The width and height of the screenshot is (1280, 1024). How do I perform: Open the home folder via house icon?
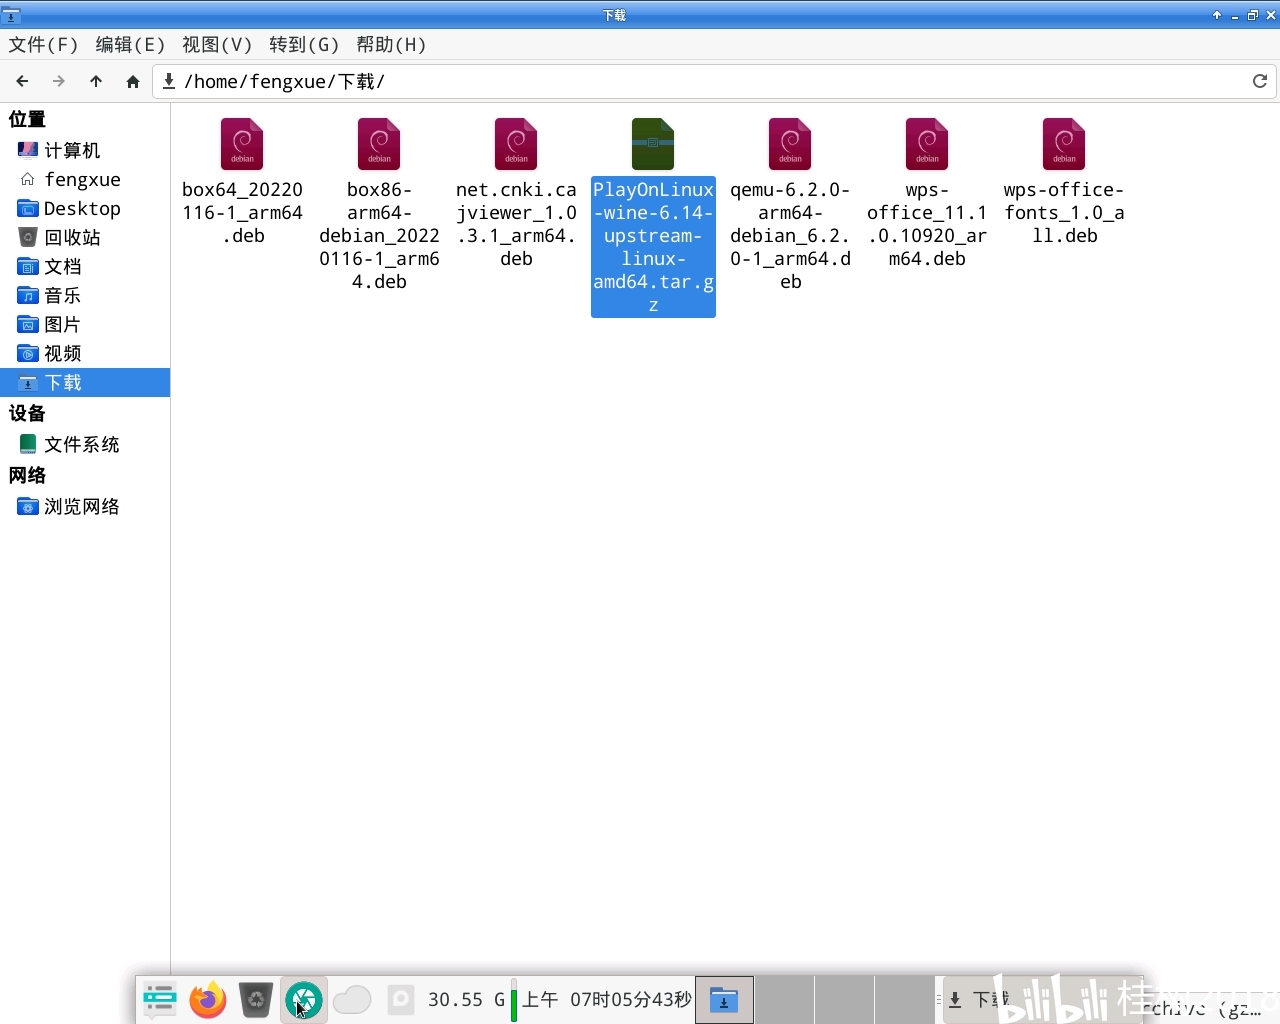click(133, 81)
